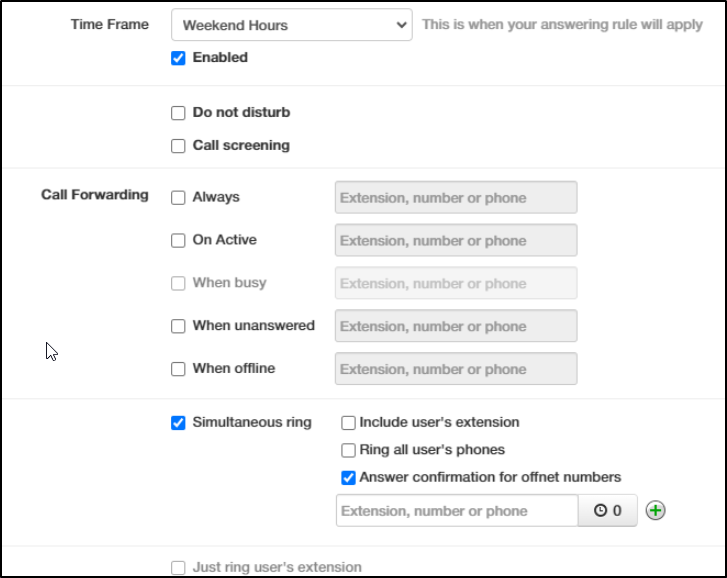Uncheck Answer confirmation for offnet numbers
727x578 pixels.
pyautogui.click(x=349, y=478)
